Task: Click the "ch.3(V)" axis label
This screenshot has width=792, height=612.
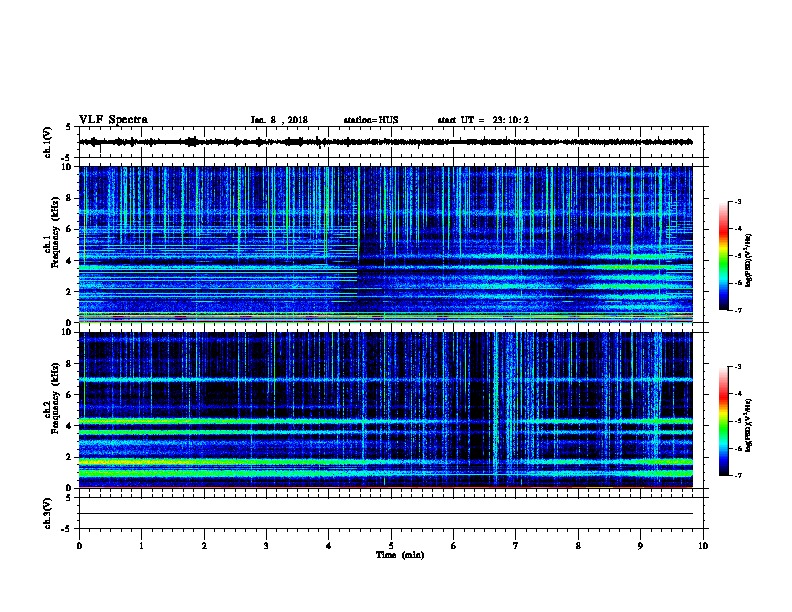Action: tap(48, 513)
